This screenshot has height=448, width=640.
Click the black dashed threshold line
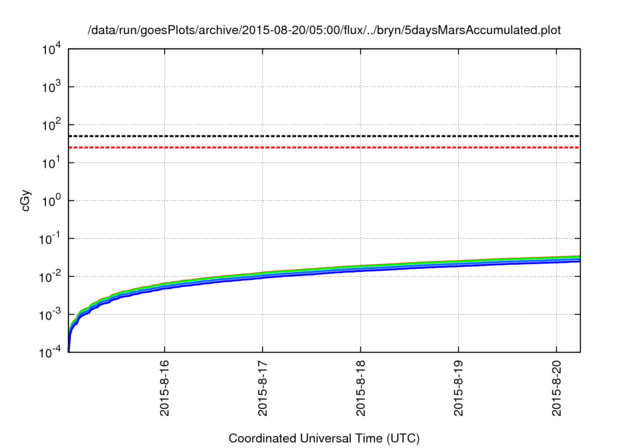click(324, 136)
